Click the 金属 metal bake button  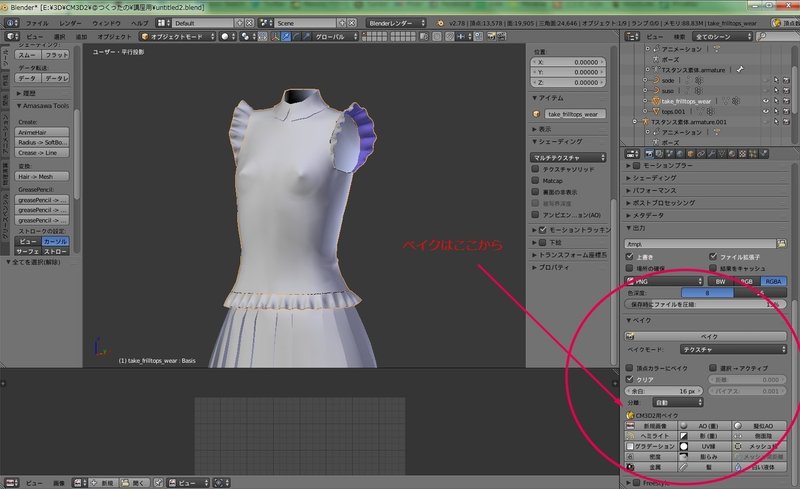[x=651, y=467]
